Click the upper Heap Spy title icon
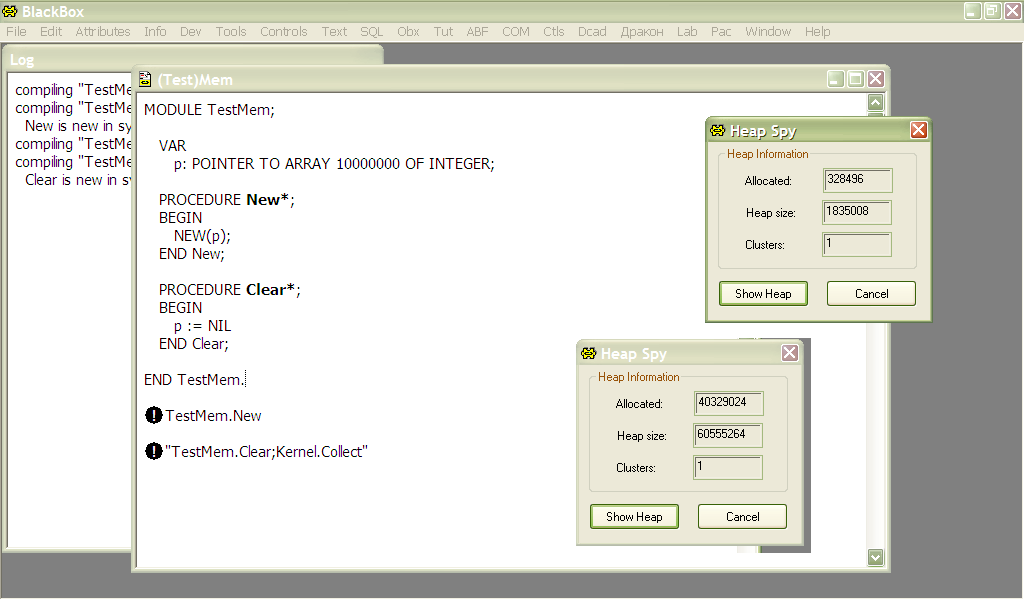Viewport: 1024px width, 600px height. (717, 131)
